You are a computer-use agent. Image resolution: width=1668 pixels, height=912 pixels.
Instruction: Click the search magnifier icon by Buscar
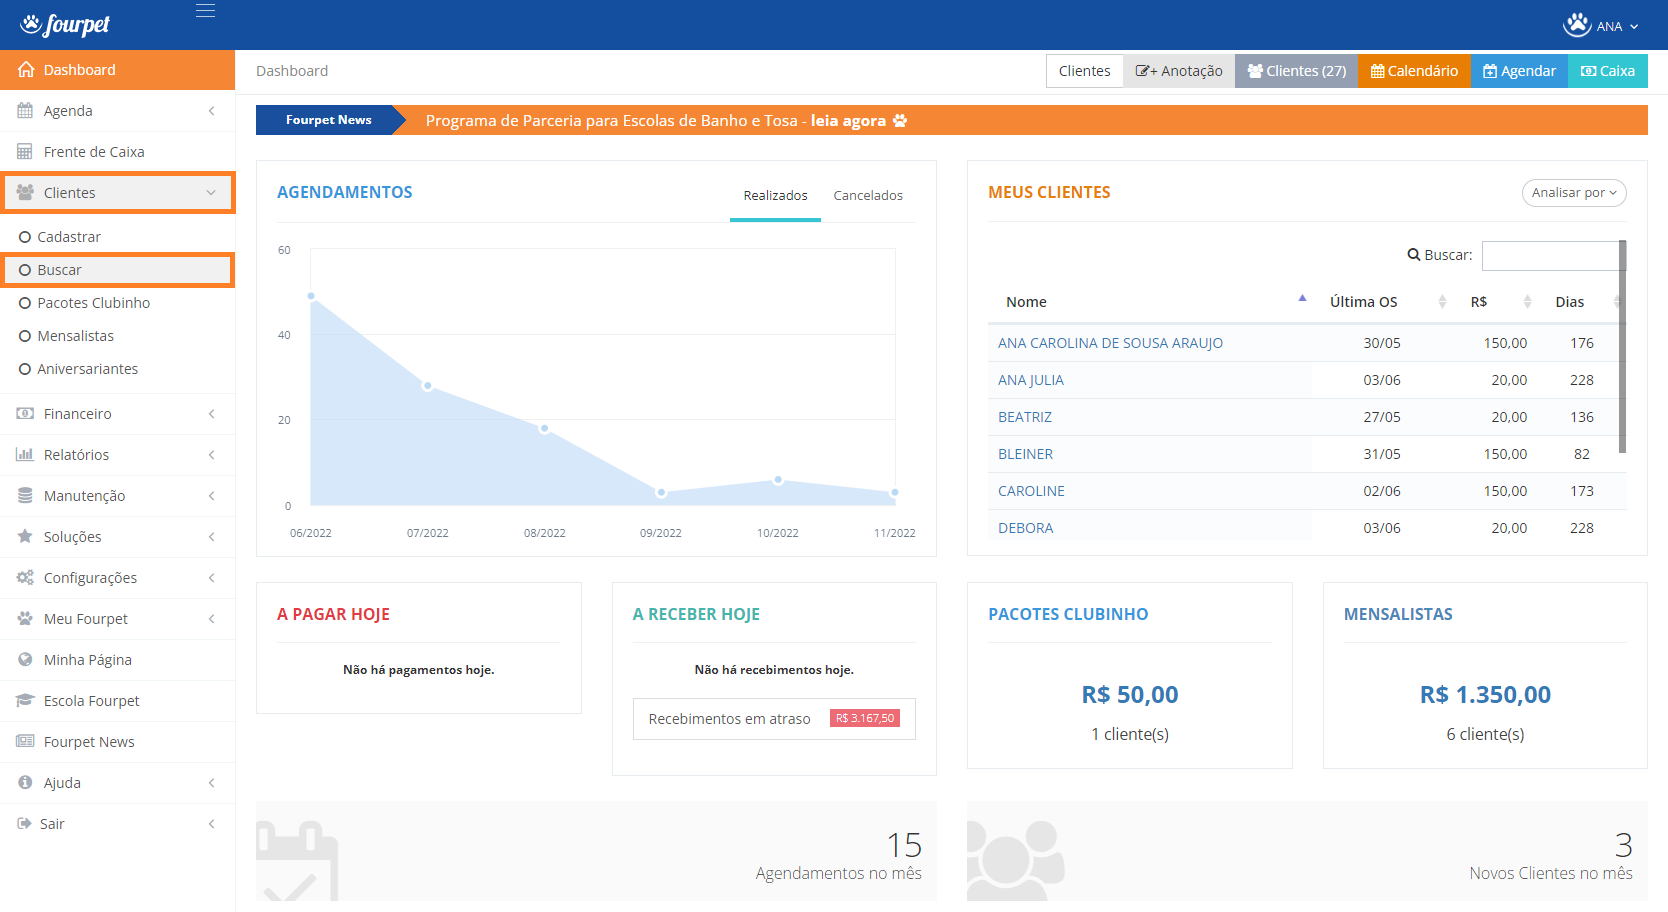point(1414,255)
